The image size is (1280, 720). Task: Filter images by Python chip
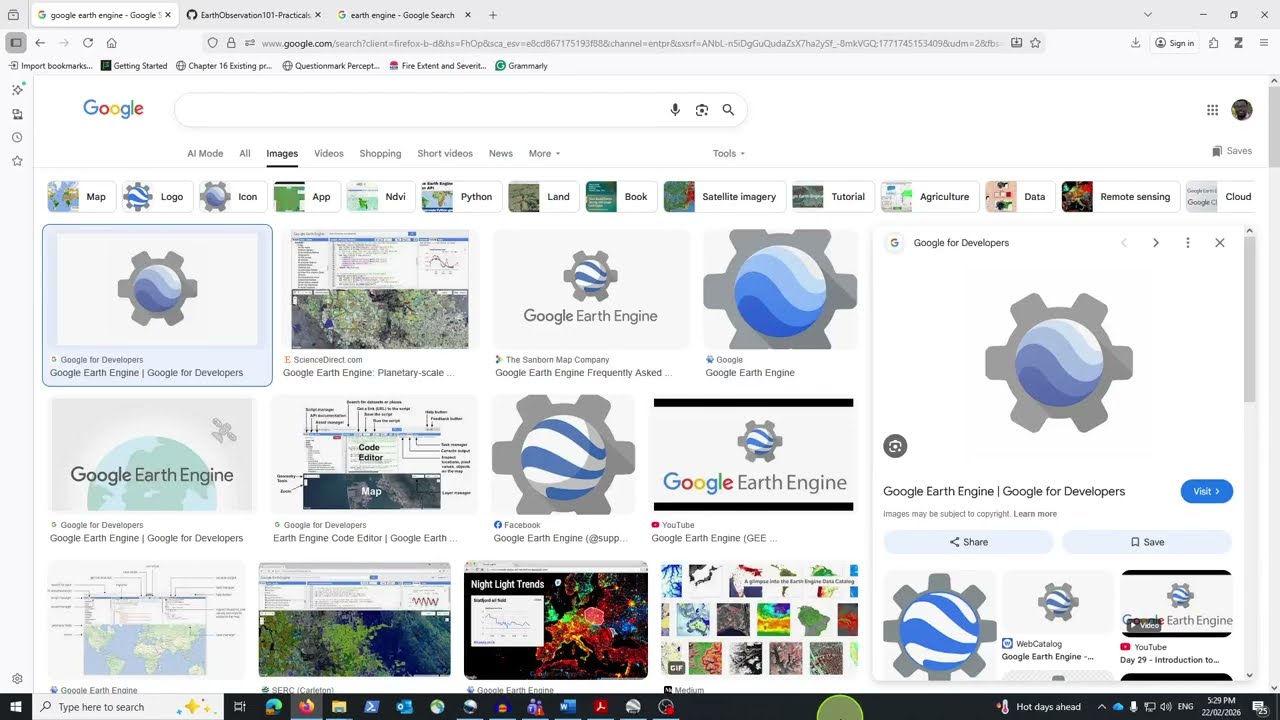pyautogui.click(x=462, y=197)
